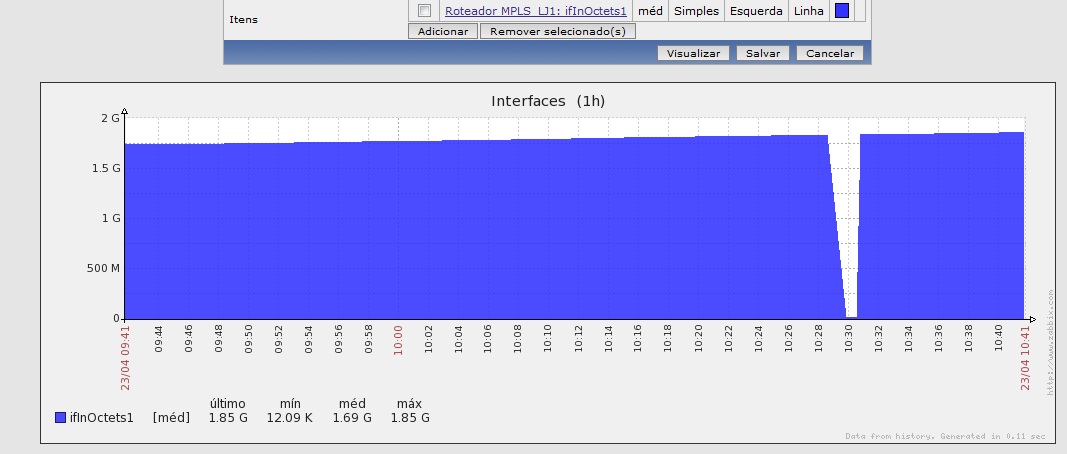Image resolution: width=1067 pixels, height=454 pixels.
Task: Click the ifInOctets1 legend label
Action: pos(101,418)
